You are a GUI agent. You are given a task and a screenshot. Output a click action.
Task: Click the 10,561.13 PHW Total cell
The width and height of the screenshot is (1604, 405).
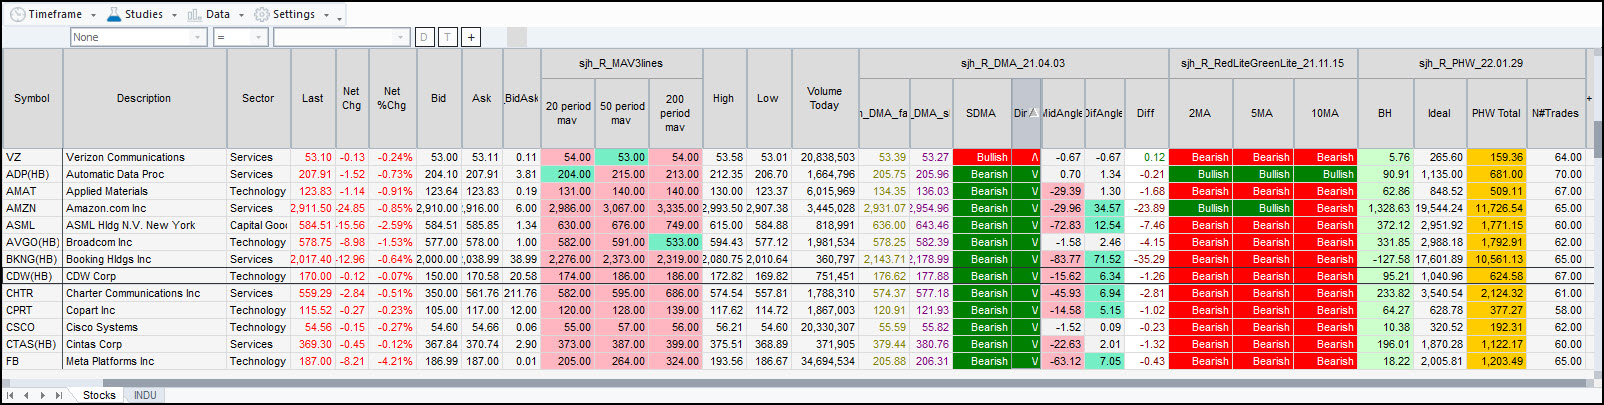click(1496, 259)
